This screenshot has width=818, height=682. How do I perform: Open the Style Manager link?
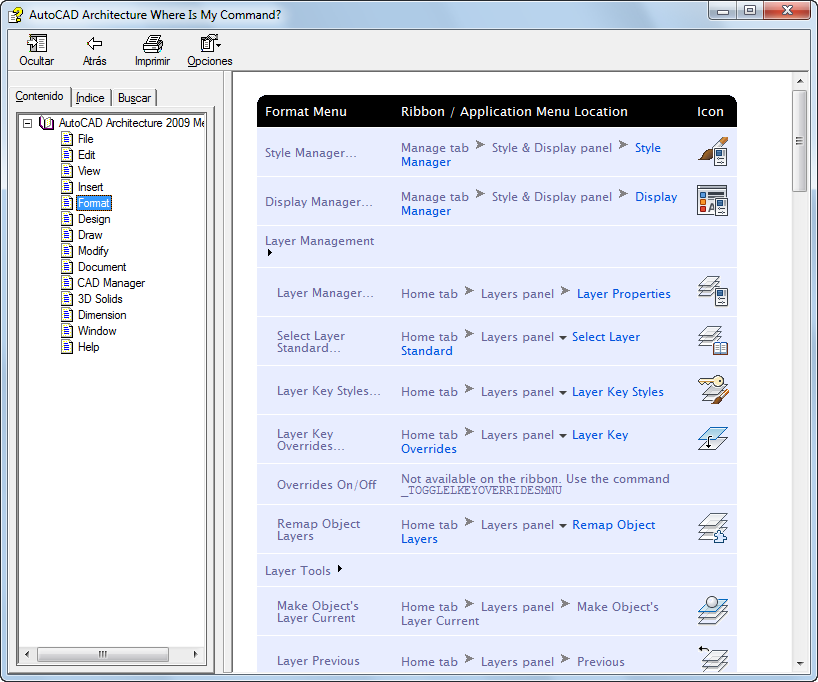point(531,155)
